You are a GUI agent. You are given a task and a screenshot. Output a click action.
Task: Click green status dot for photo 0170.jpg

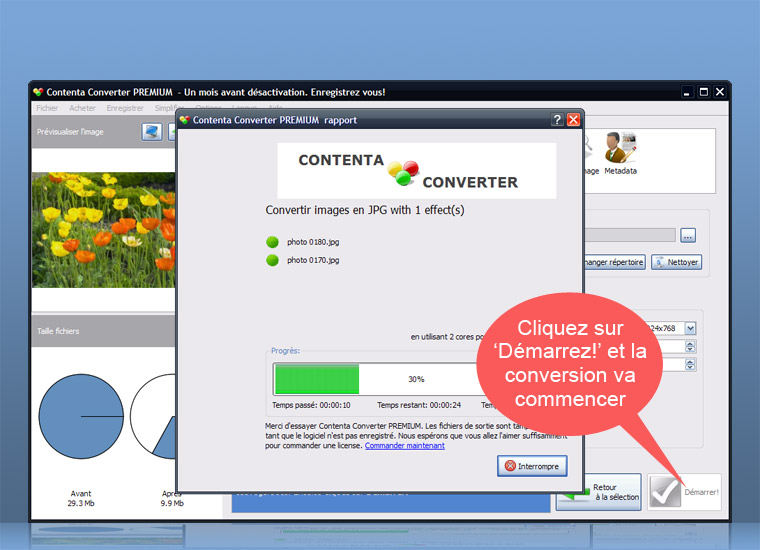pyautogui.click(x=272, y=260)
